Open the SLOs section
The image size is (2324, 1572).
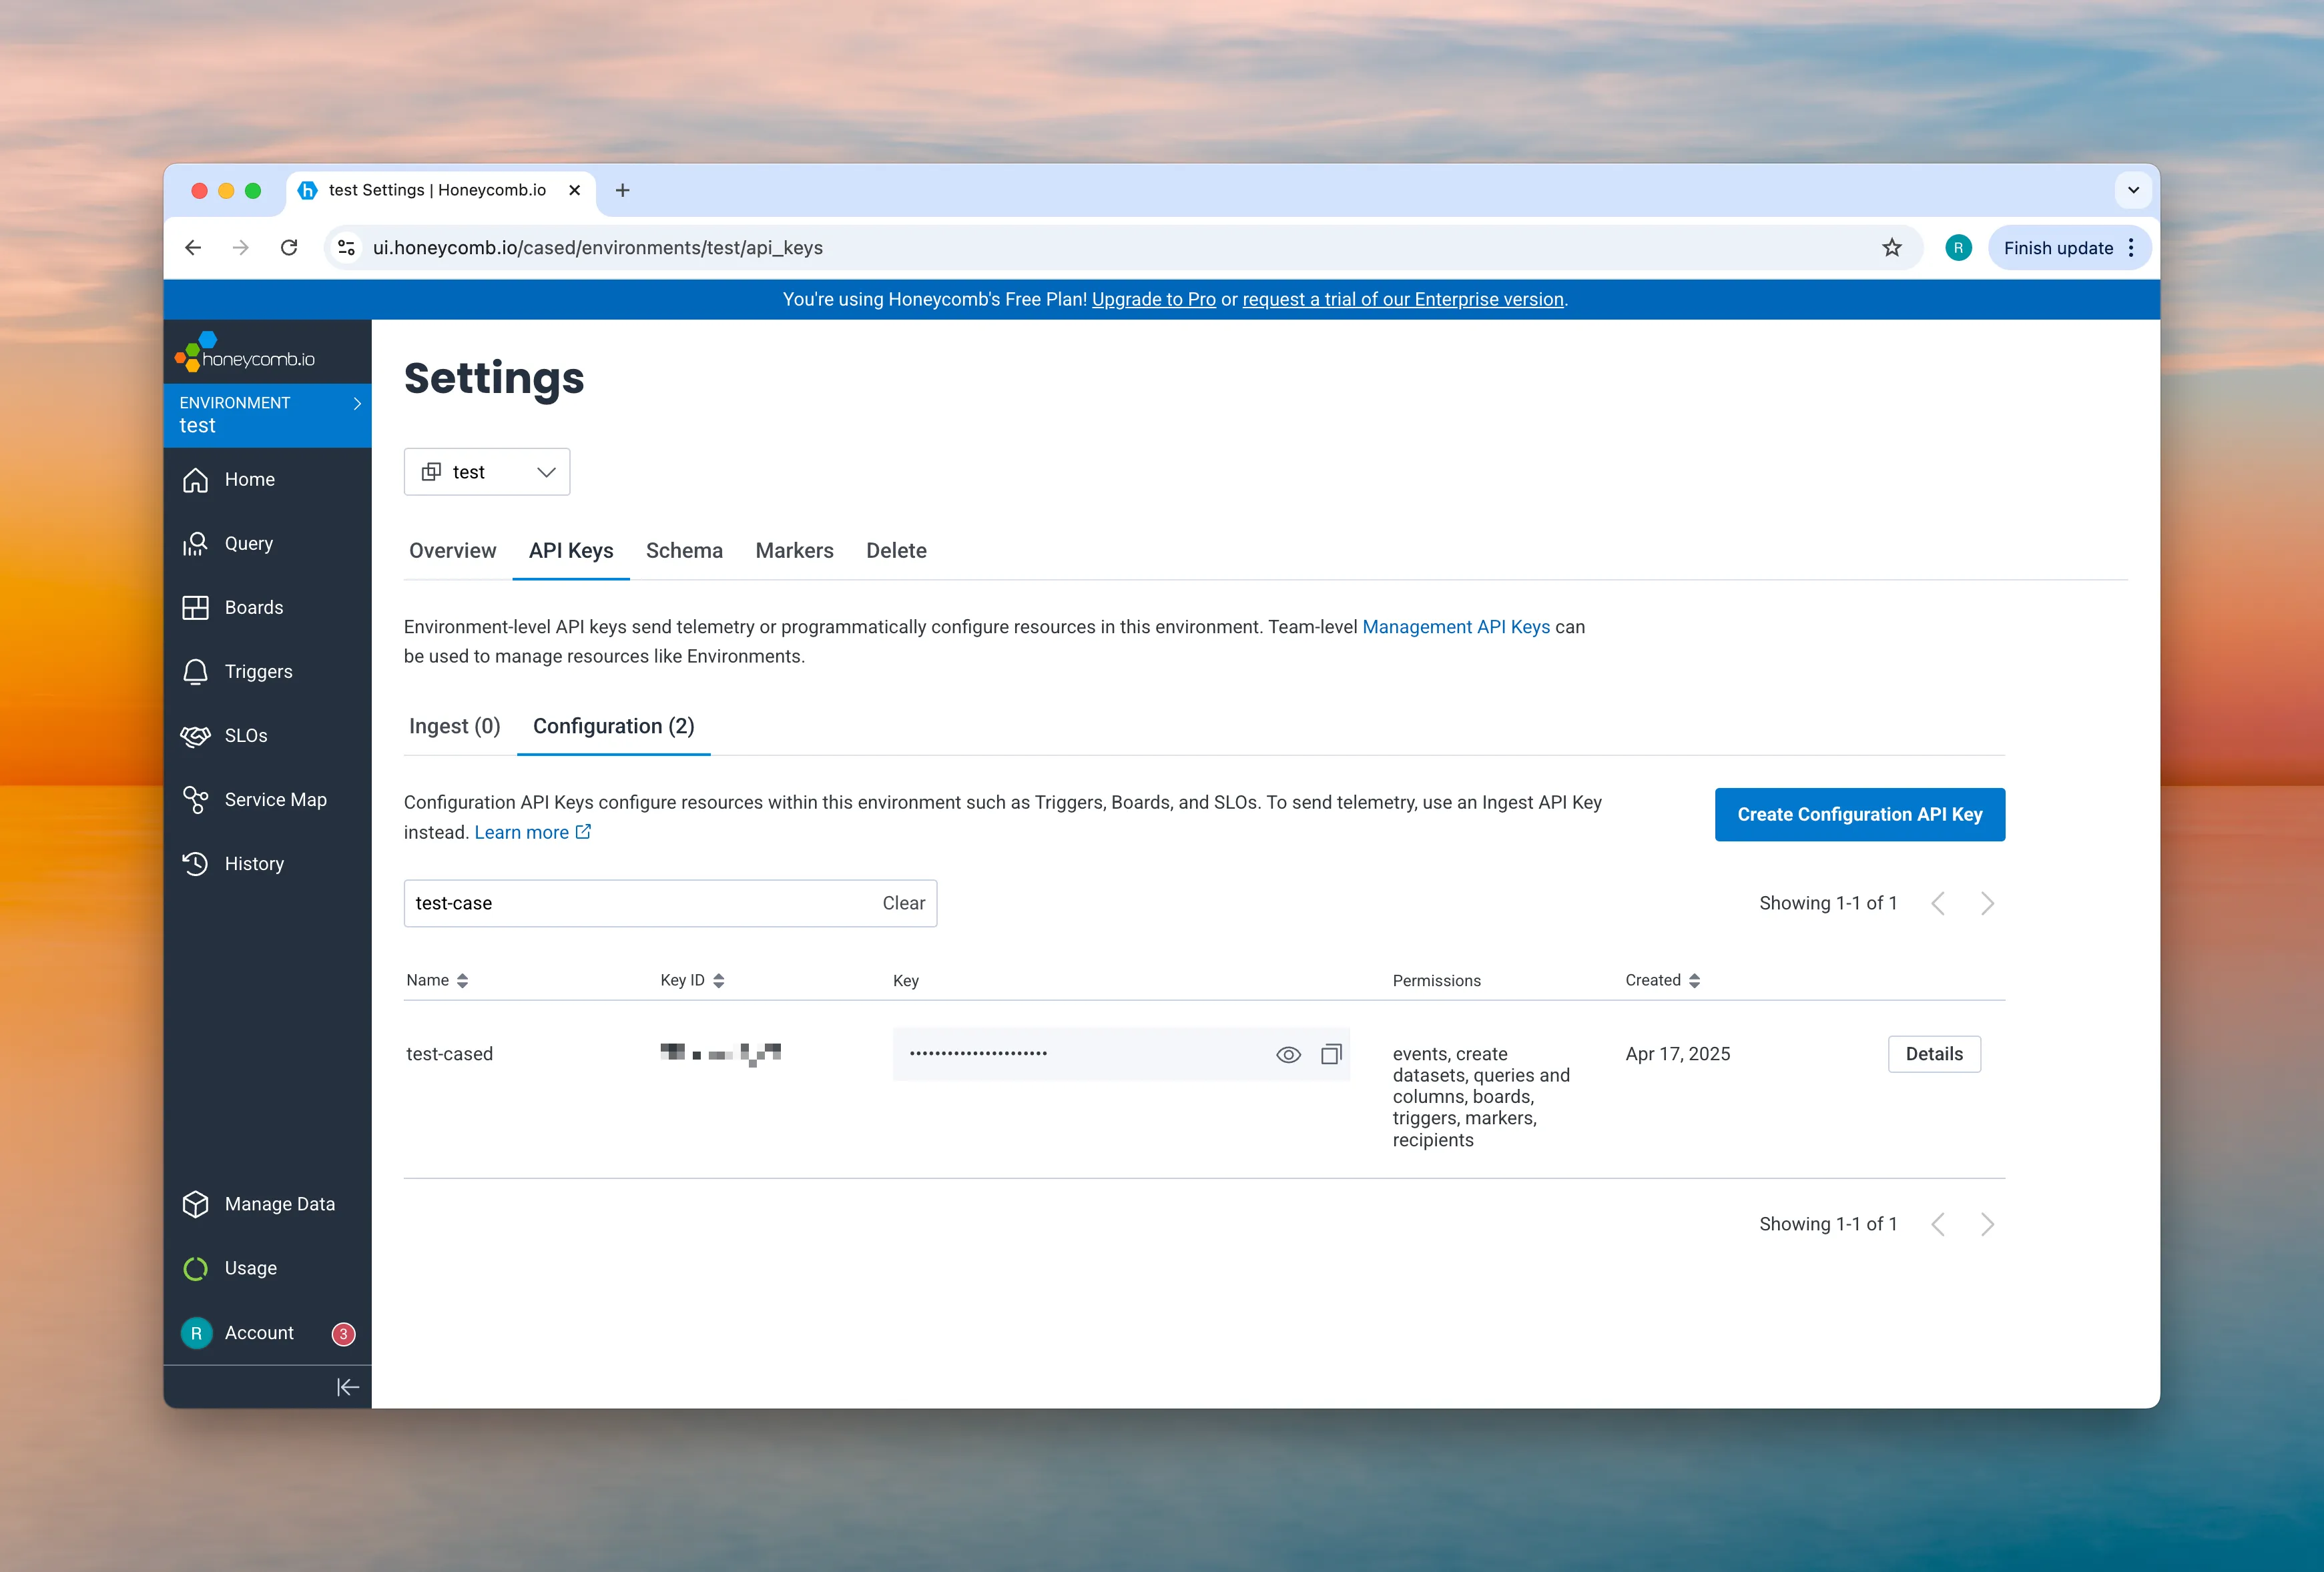tap(196, 735)
